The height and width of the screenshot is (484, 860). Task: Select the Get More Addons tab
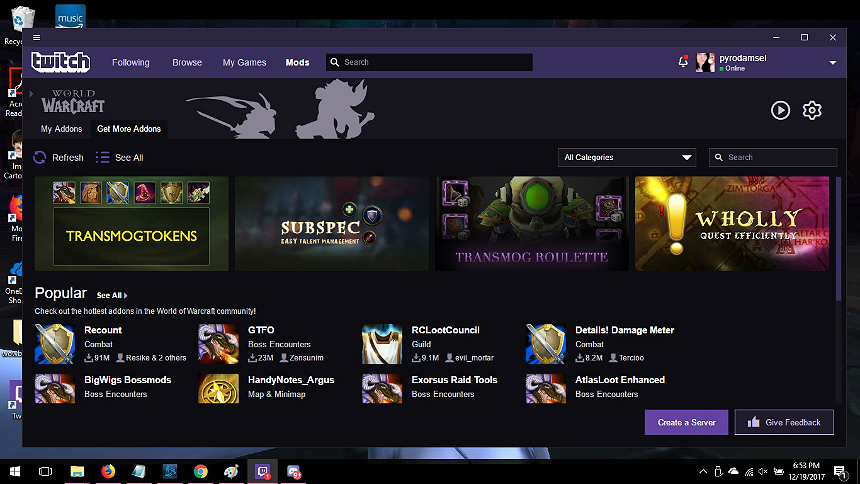point(129,129)
